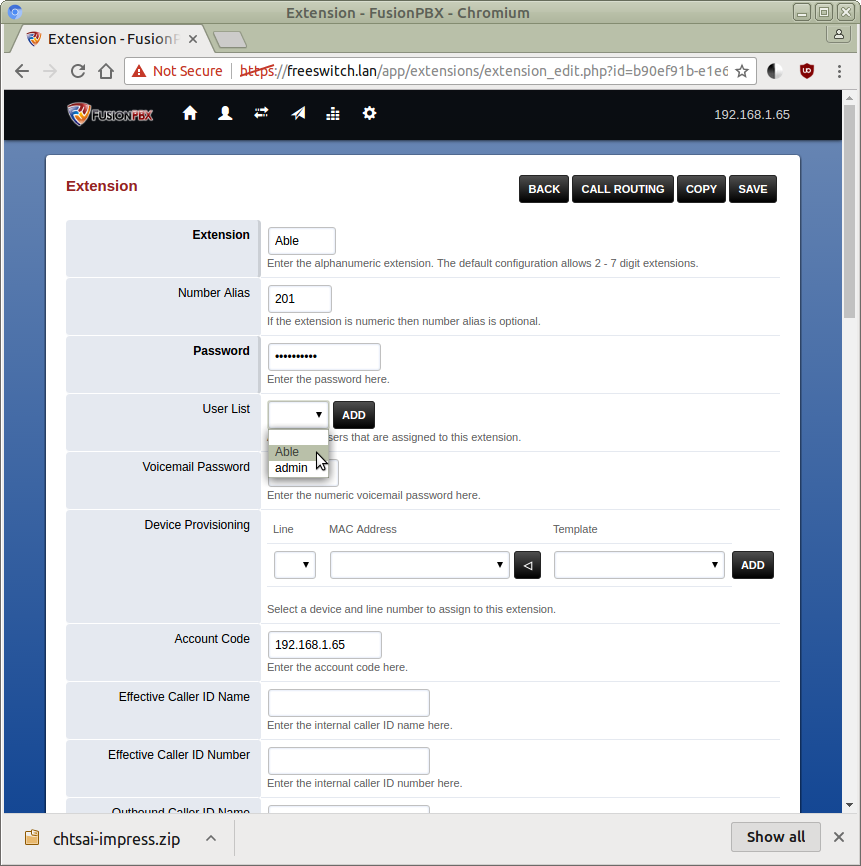Reload the page with the refresh icon
This screenshot has width=861, height=866.
(78, 71)
